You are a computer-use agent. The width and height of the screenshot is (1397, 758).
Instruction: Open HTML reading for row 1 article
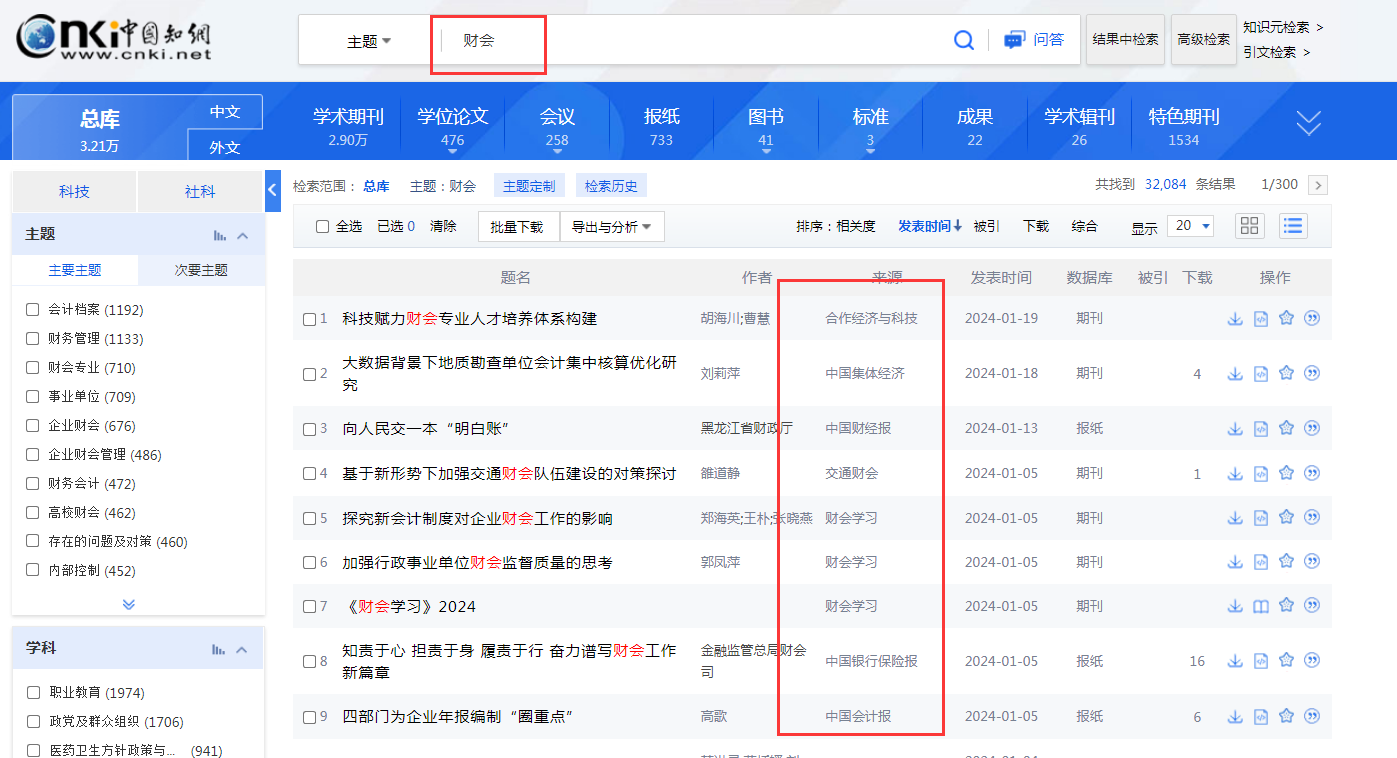click(x=1261, y=318)
